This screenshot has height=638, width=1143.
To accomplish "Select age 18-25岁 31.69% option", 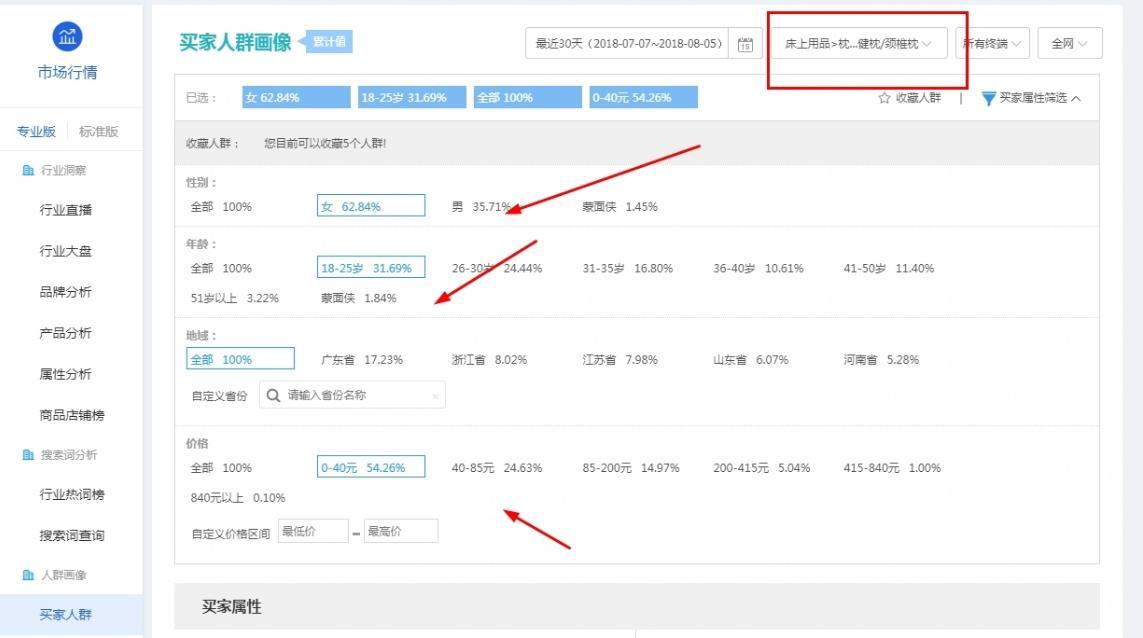I will (371, 268).
